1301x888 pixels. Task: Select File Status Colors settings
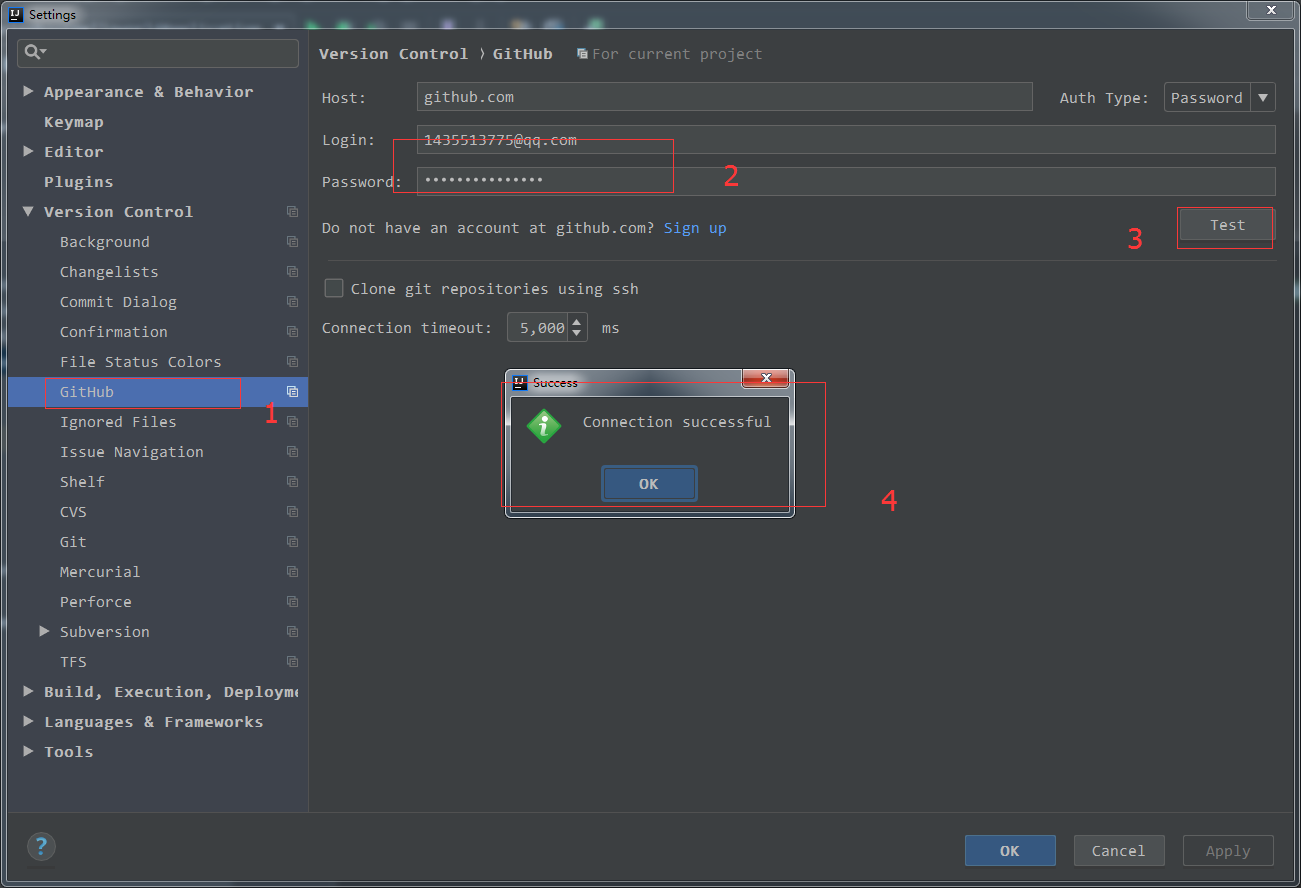[140, 362]
